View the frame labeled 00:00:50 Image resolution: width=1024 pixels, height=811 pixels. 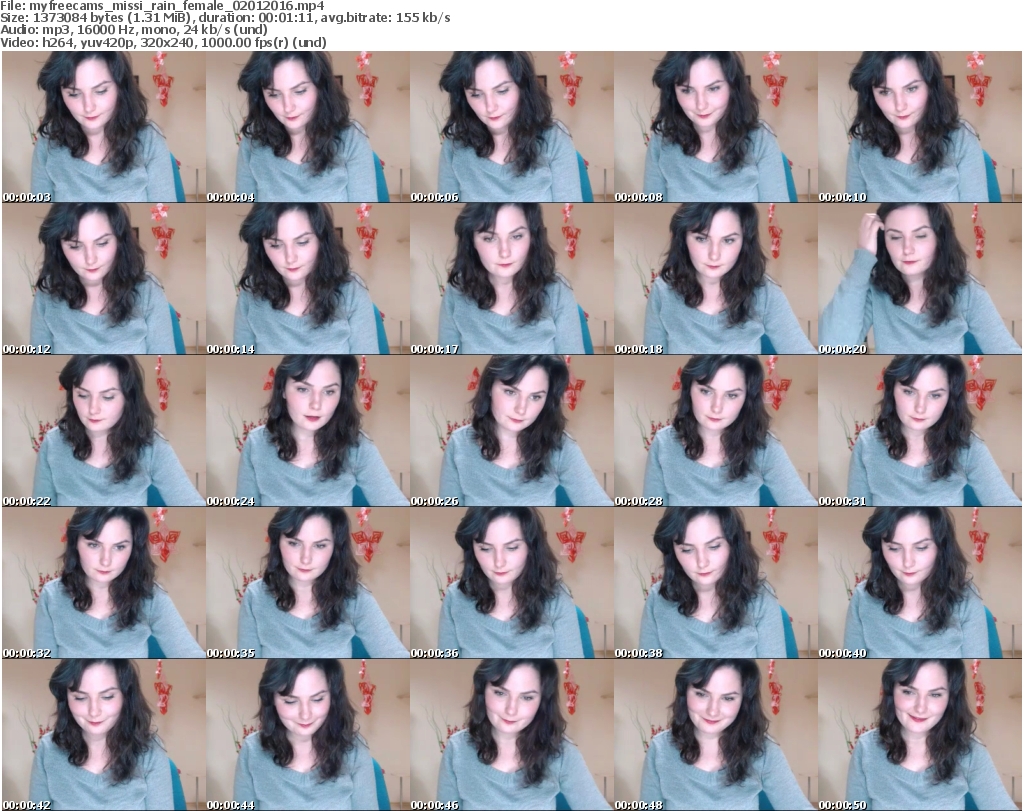(x=919, y=735)
